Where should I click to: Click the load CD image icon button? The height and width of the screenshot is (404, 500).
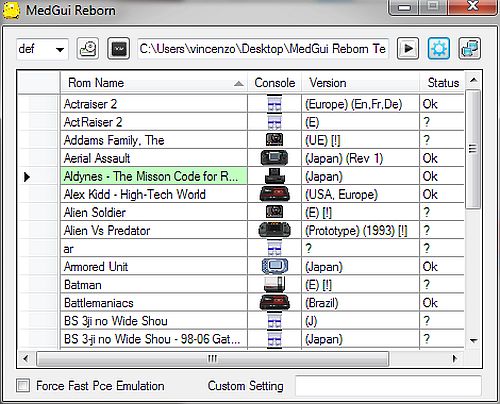tap(88, 49)
